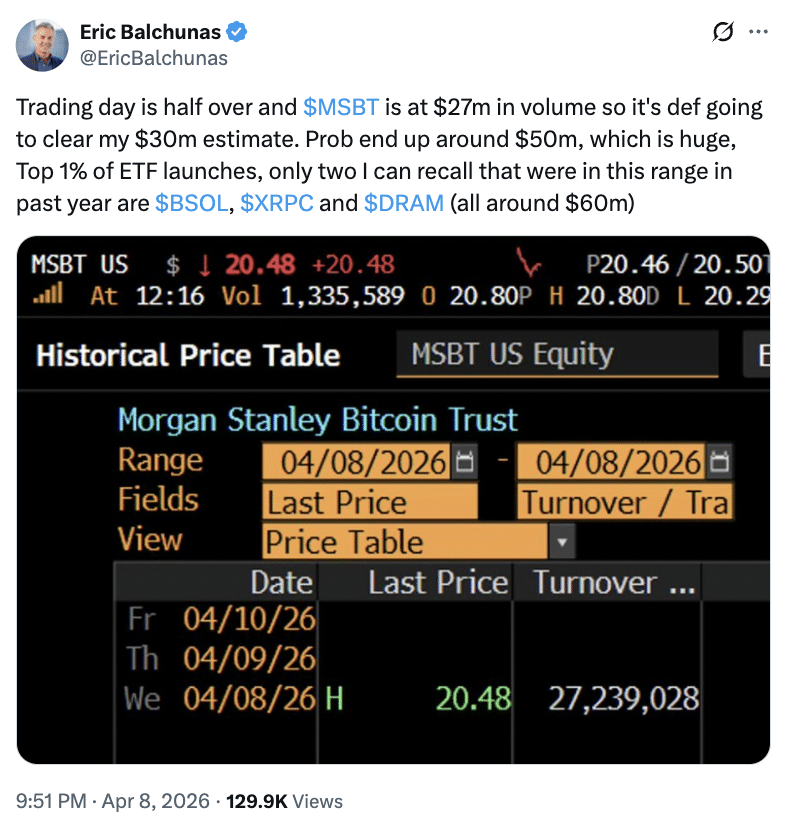
Task: Click the @EricBalchunas handle
Action: pyautogui.click(x=153, y=58)
